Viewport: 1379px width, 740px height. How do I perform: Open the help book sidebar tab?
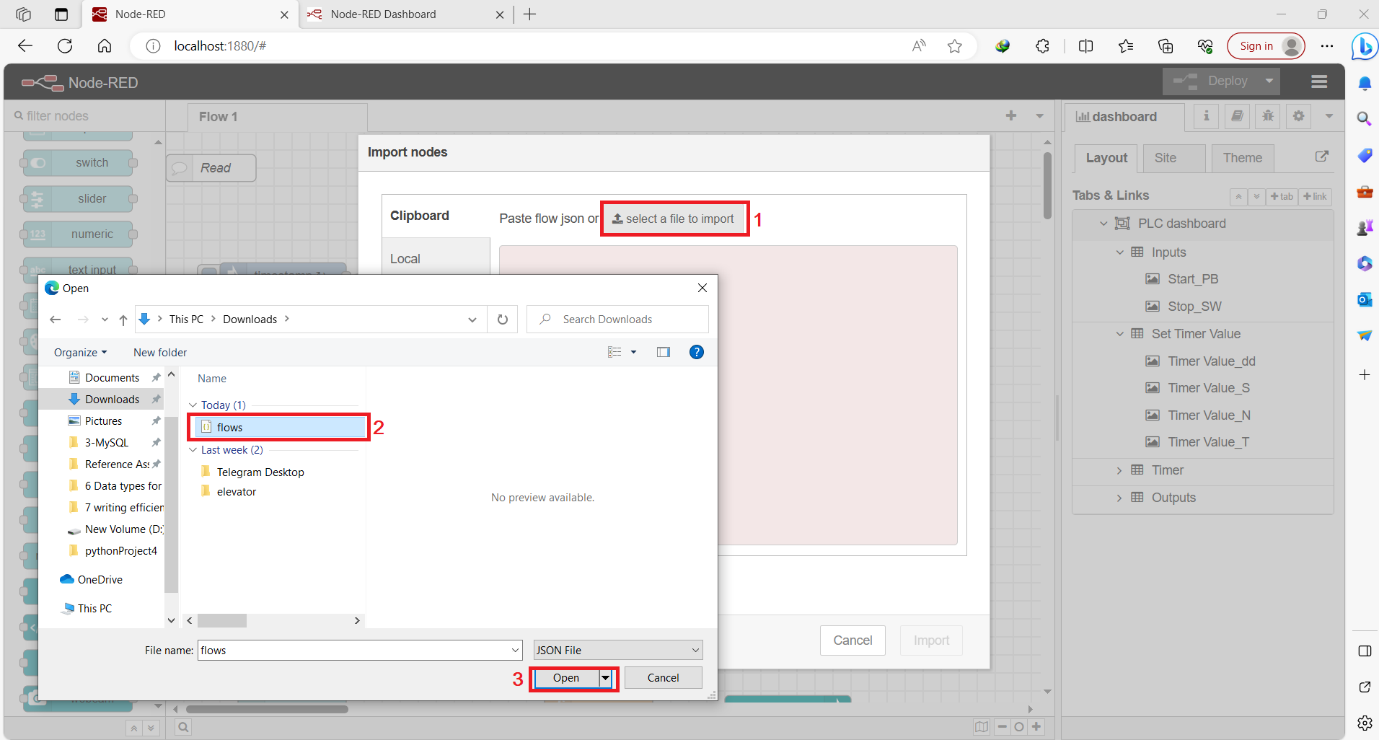(x=1238, y=116)
